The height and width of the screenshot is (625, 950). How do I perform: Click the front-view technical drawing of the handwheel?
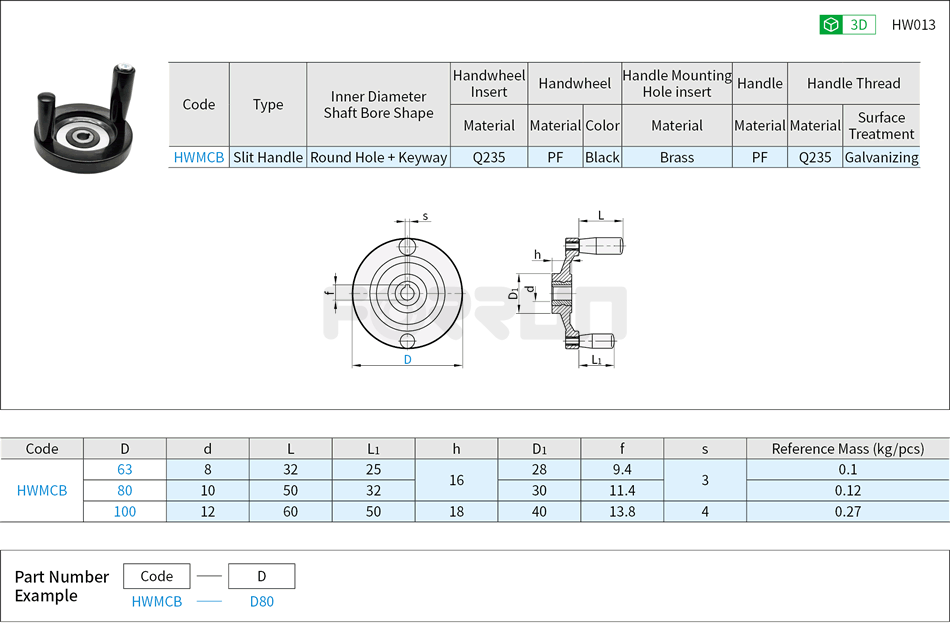pyautogui.click(x=408, y=295)
